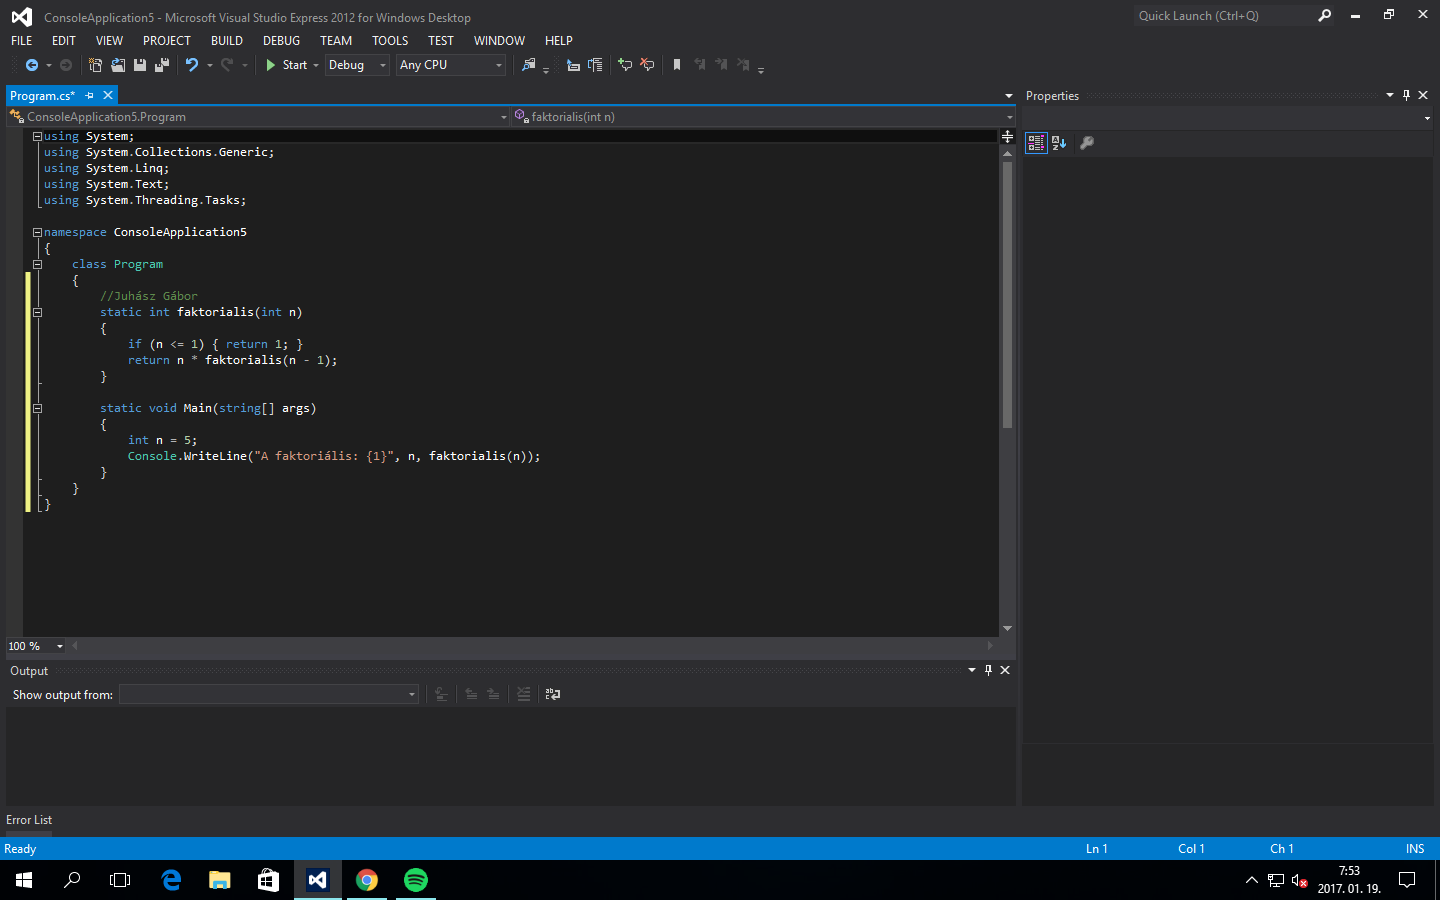Open the VIEW menu
This screenshot has height=900, width=1440.
tap(109, 41)
